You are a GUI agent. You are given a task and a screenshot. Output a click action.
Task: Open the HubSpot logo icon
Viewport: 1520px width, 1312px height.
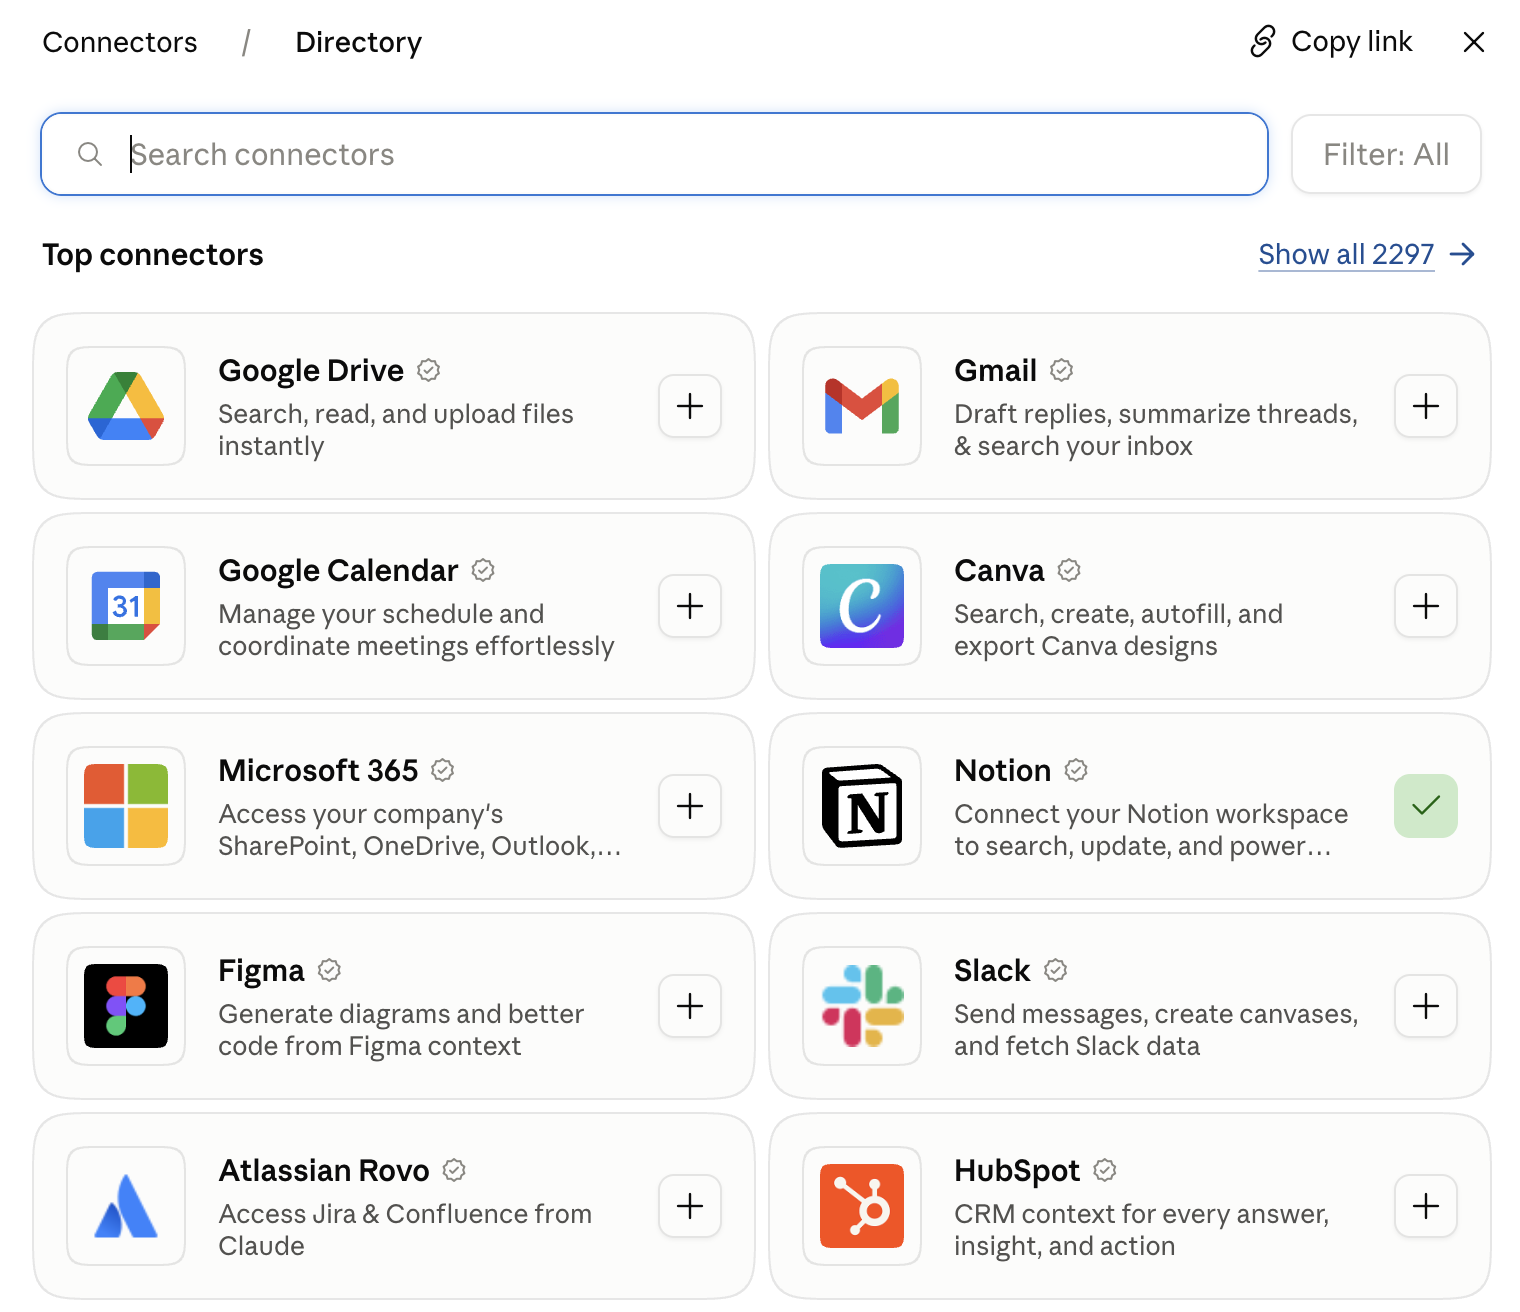(862, 1206)
